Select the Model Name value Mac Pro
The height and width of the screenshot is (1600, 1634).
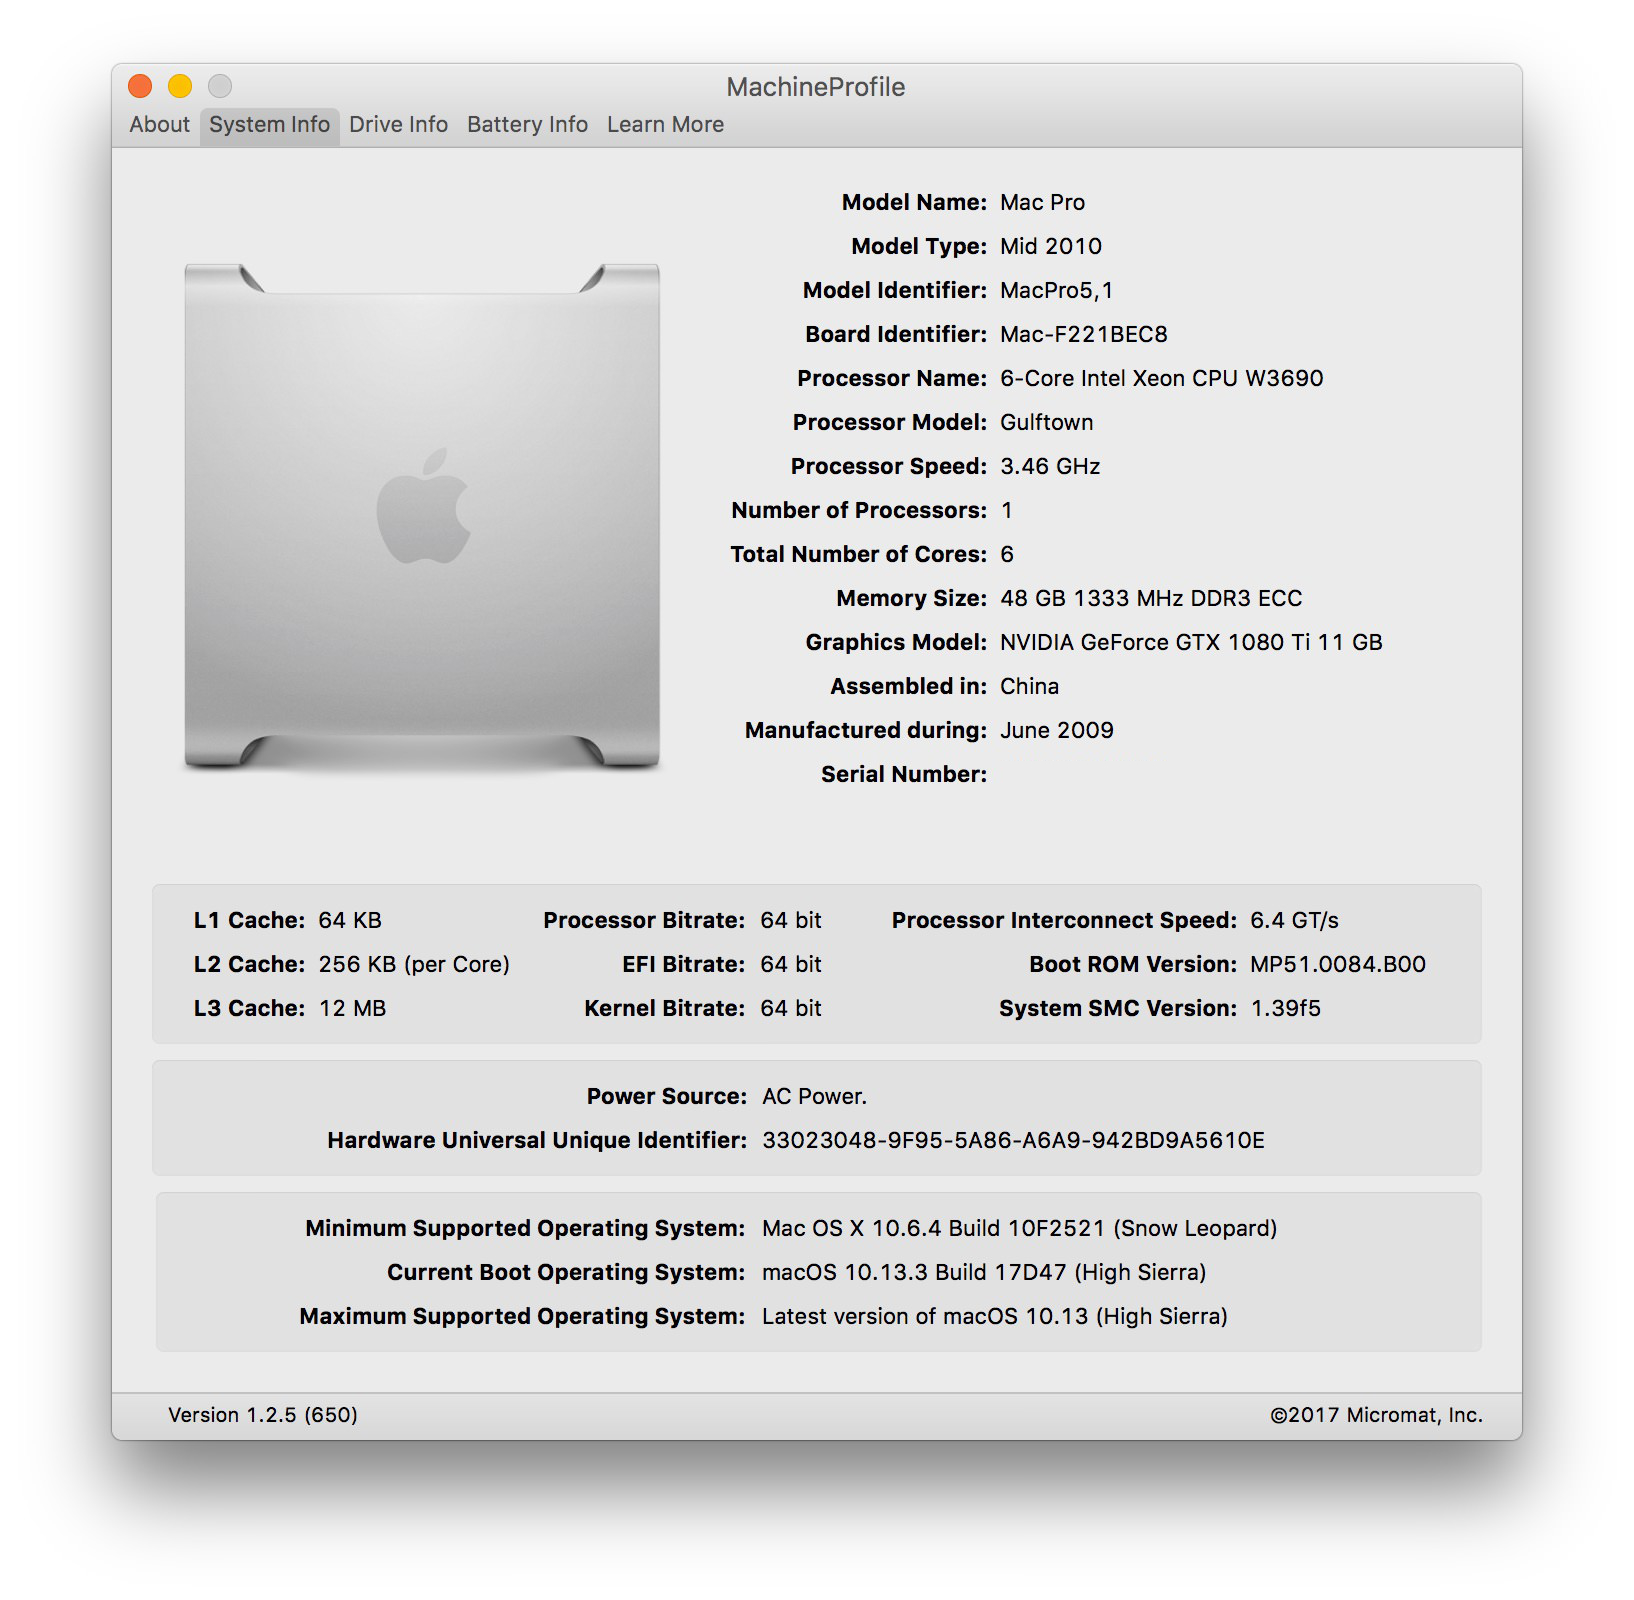(1042, 202)
